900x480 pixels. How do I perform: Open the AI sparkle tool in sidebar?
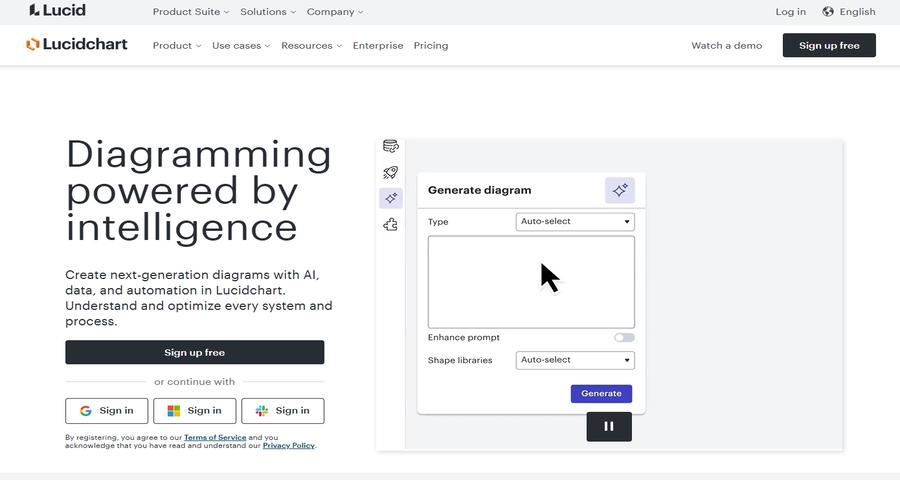[391, 199]
